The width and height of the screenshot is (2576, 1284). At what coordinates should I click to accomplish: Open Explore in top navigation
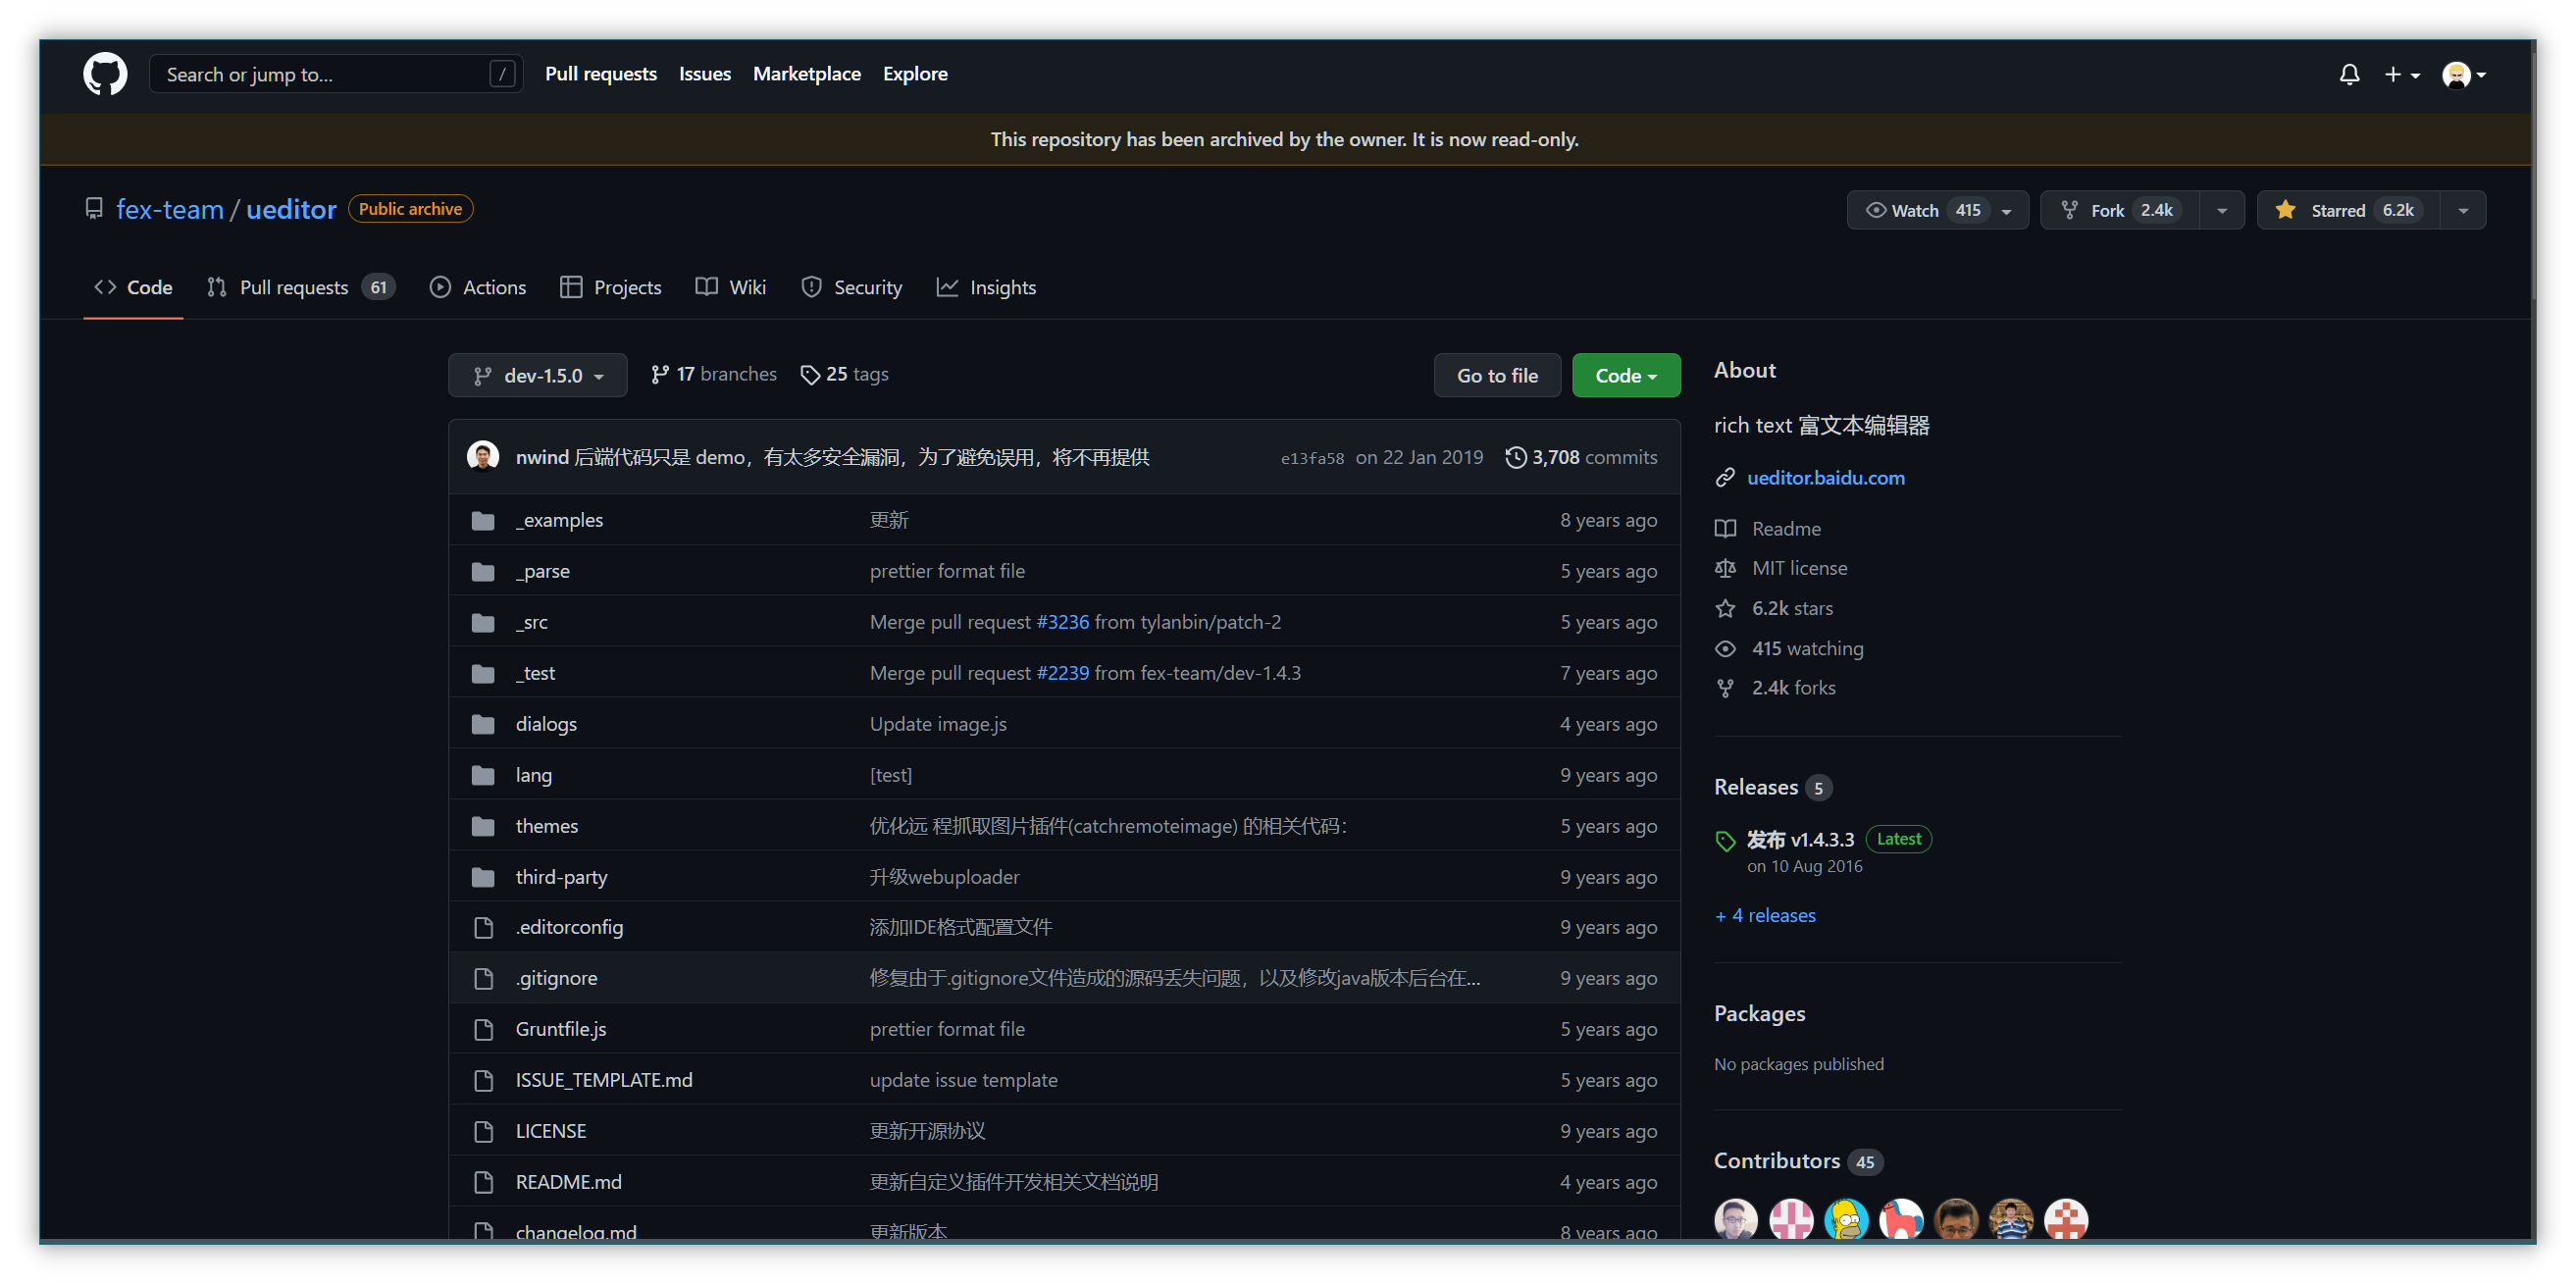pos(915,74)
